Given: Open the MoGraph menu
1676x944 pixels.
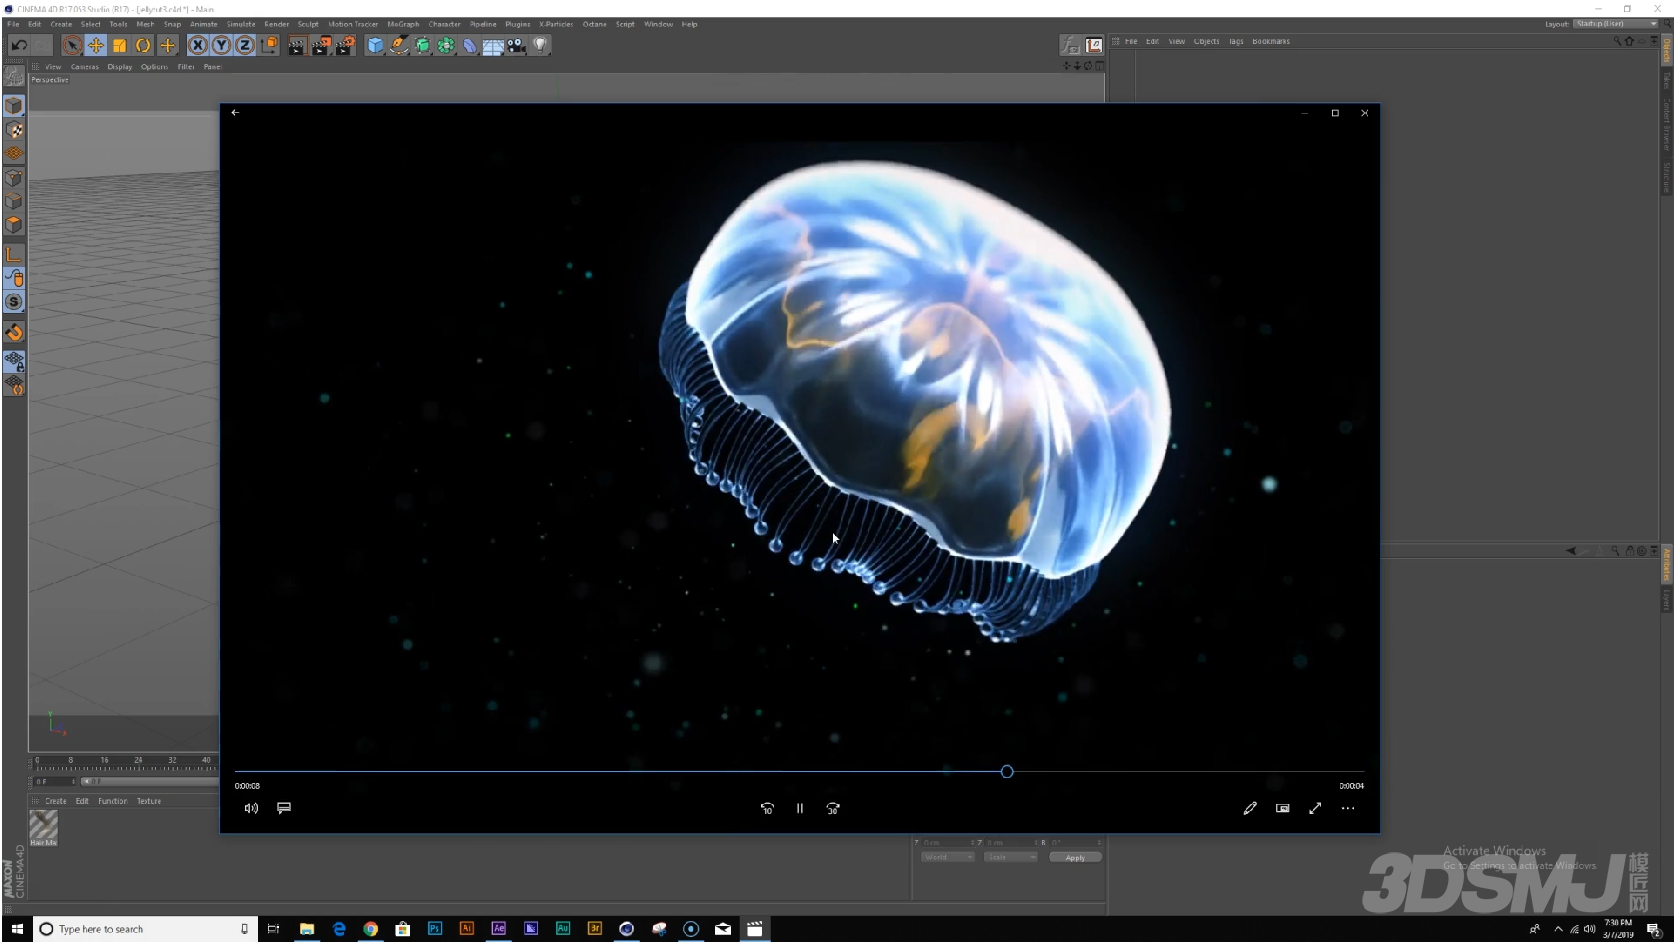Looking at the screenshot, I should [x=403, y=24].
